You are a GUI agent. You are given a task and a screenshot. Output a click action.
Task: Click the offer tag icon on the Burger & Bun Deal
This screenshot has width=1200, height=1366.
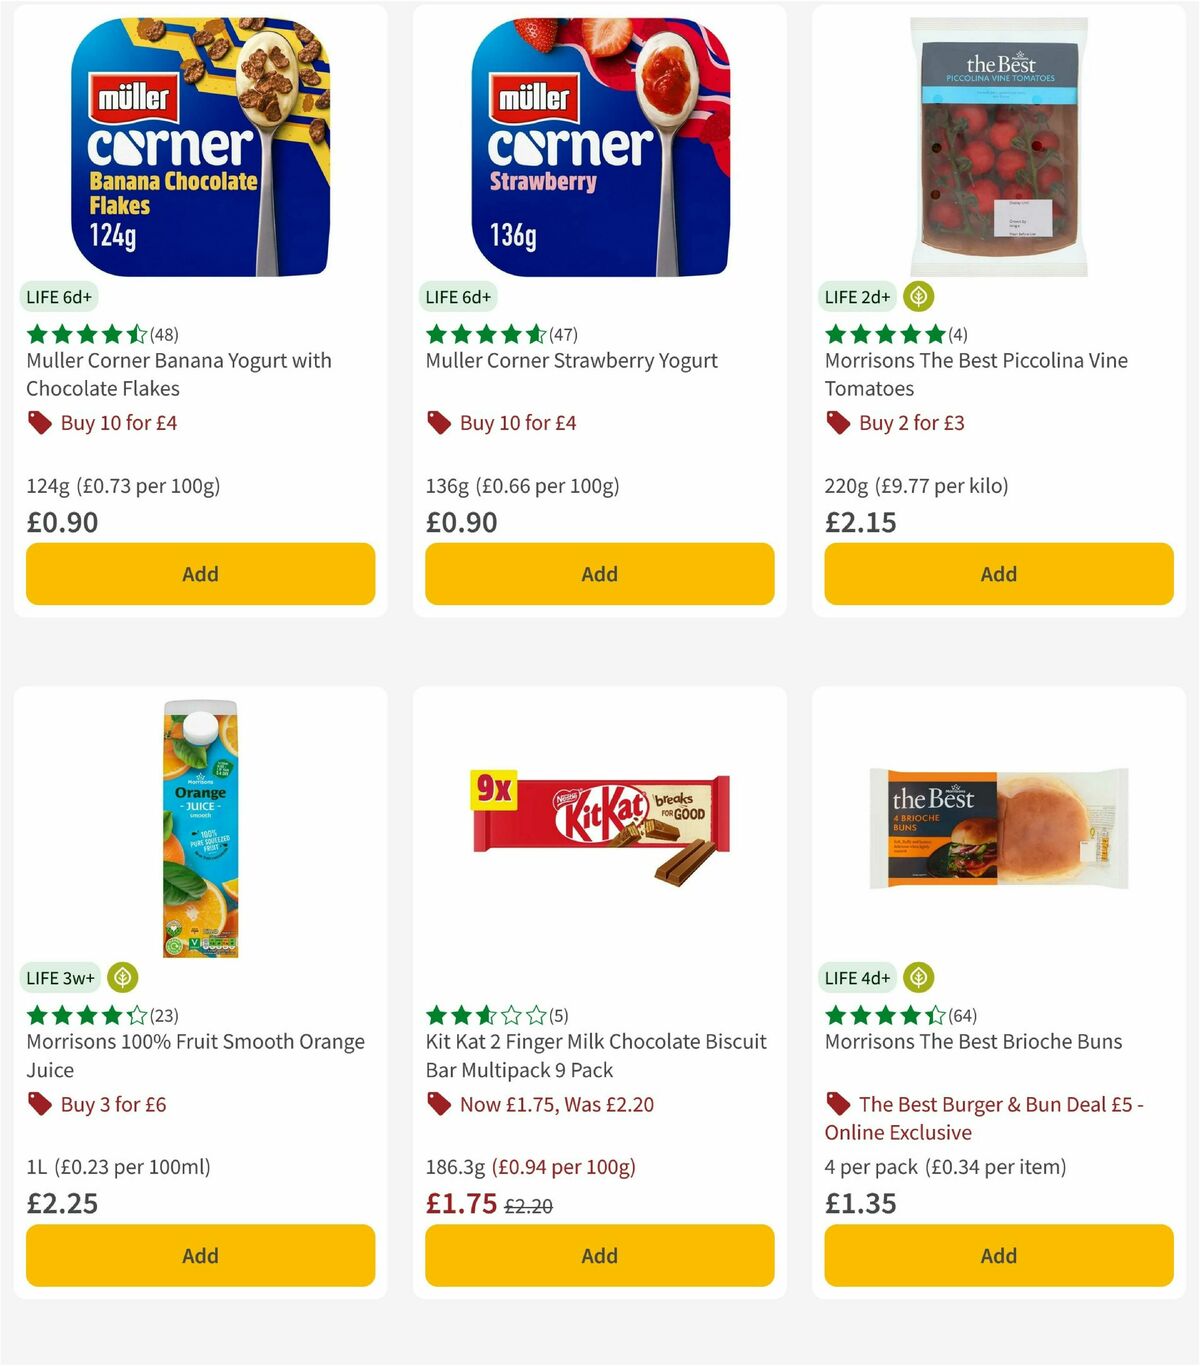click(838, 1104)
